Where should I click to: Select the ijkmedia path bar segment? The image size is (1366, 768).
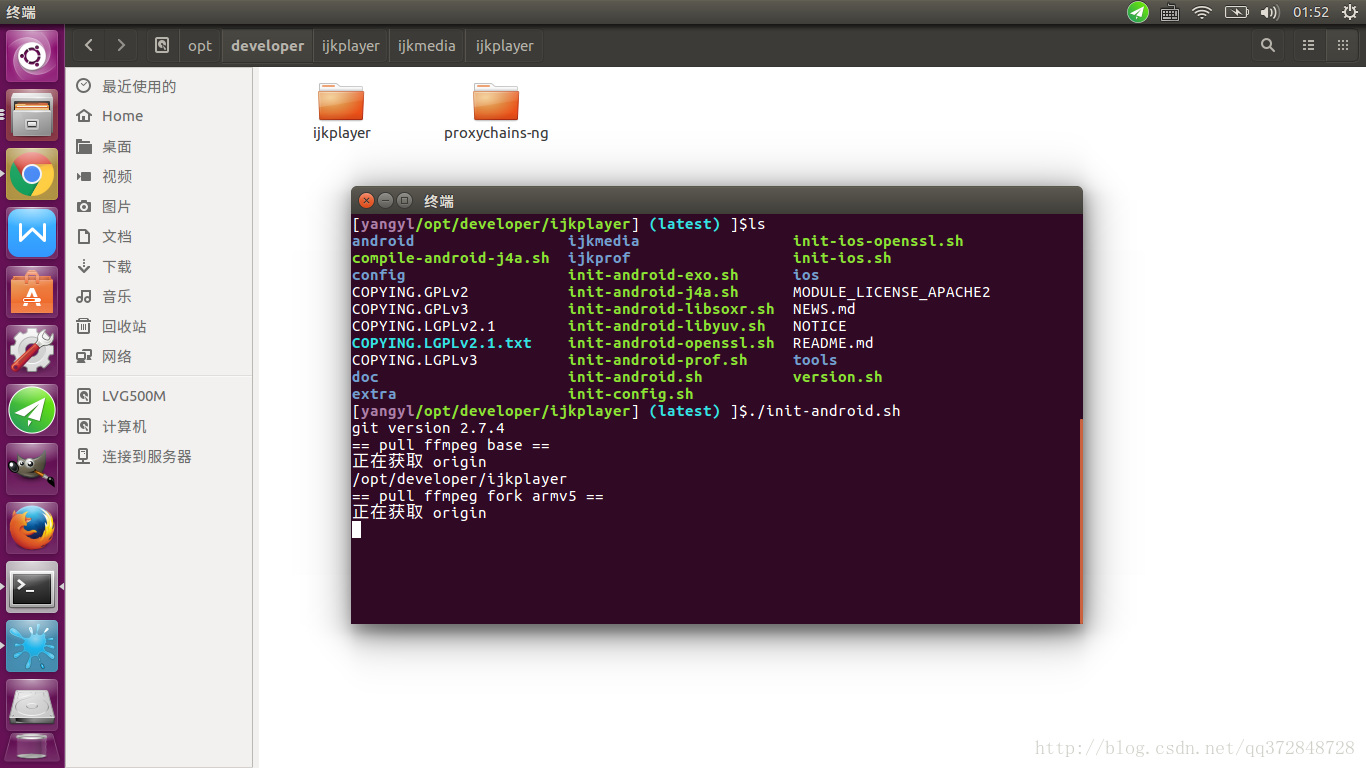pos(427,45)
